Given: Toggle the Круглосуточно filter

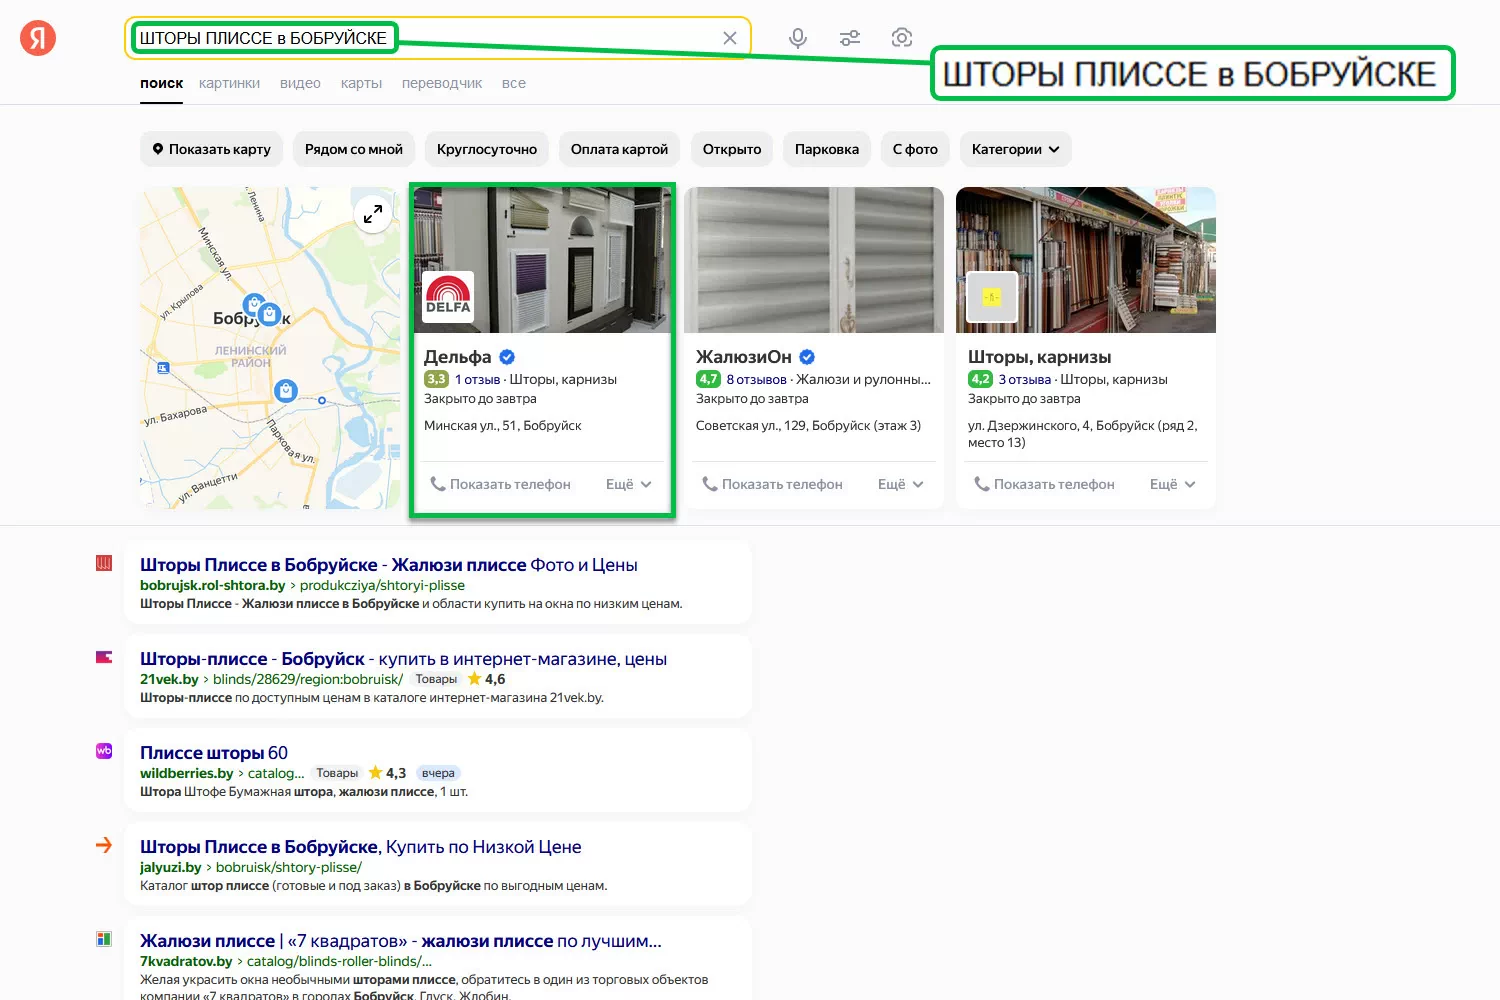Looking at the screenshot, I should coord(486,149).
